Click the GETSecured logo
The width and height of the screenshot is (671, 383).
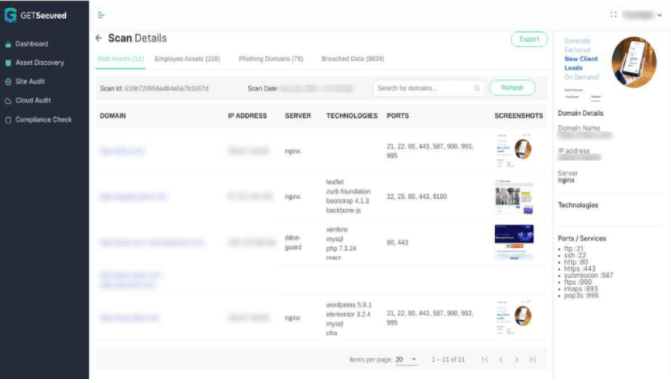[x=36, y=15]
